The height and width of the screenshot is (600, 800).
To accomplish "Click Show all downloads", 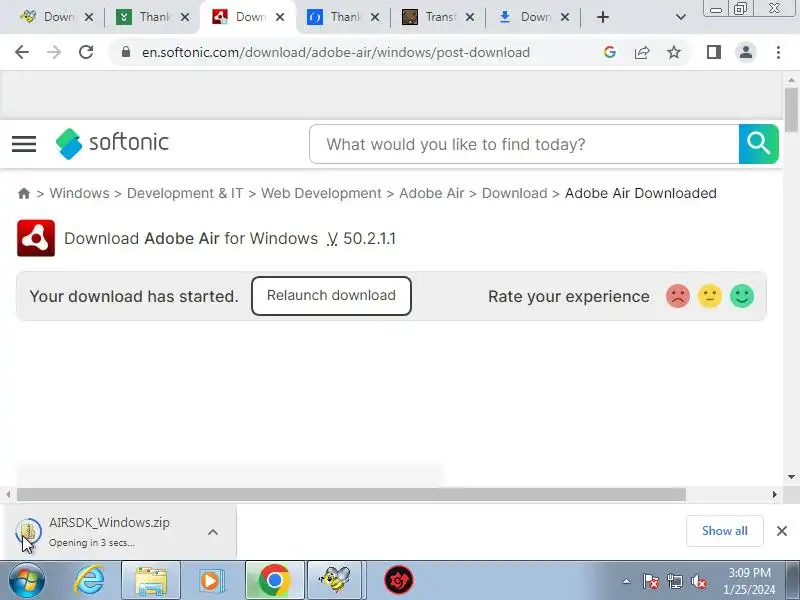I will (x=724, y=531).
